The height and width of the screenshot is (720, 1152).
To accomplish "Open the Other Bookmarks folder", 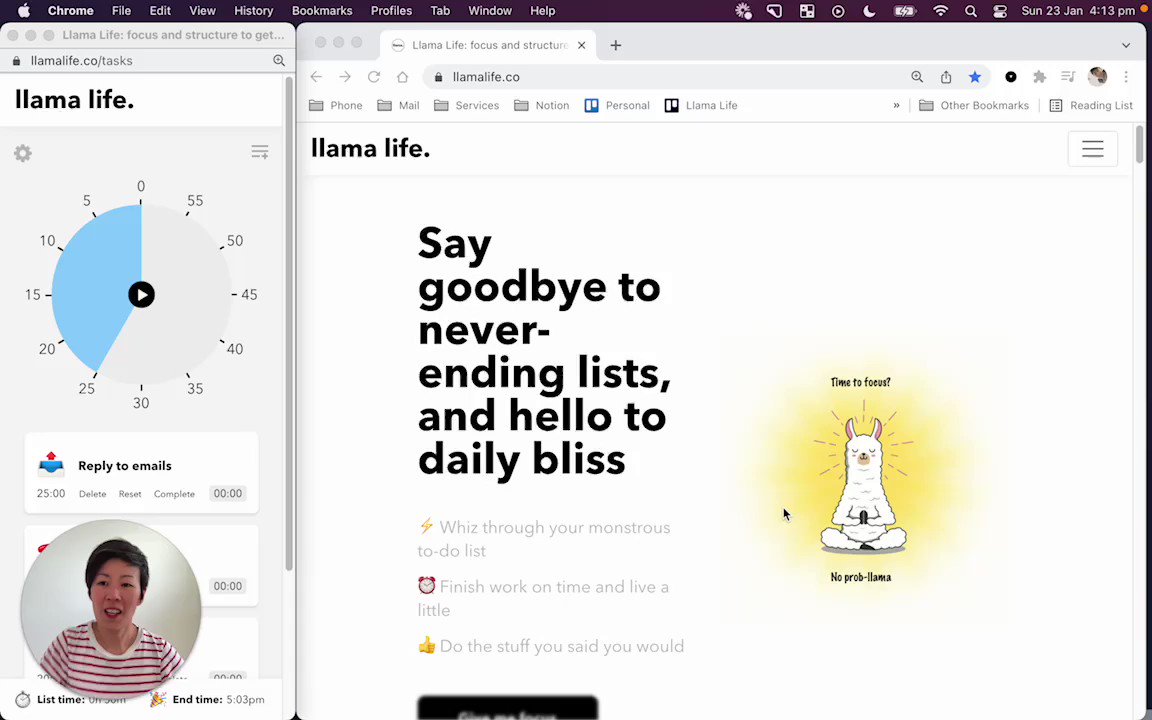I will click(x=974, y=105).
